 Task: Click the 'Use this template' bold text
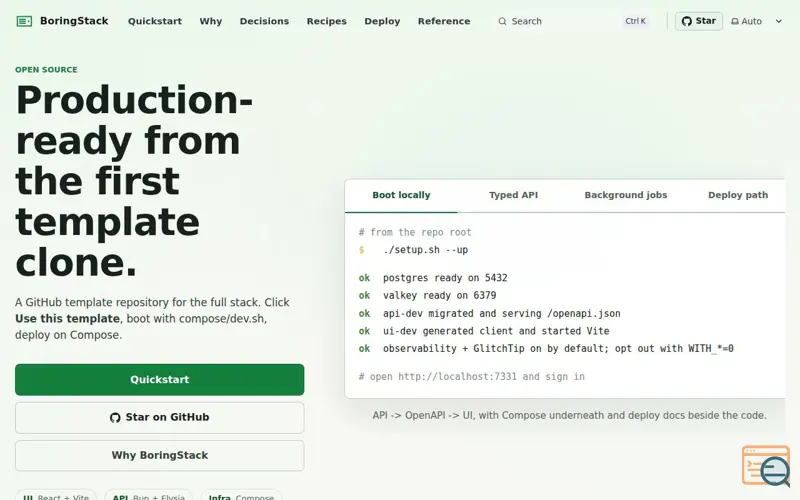click(x=67, y=319)
